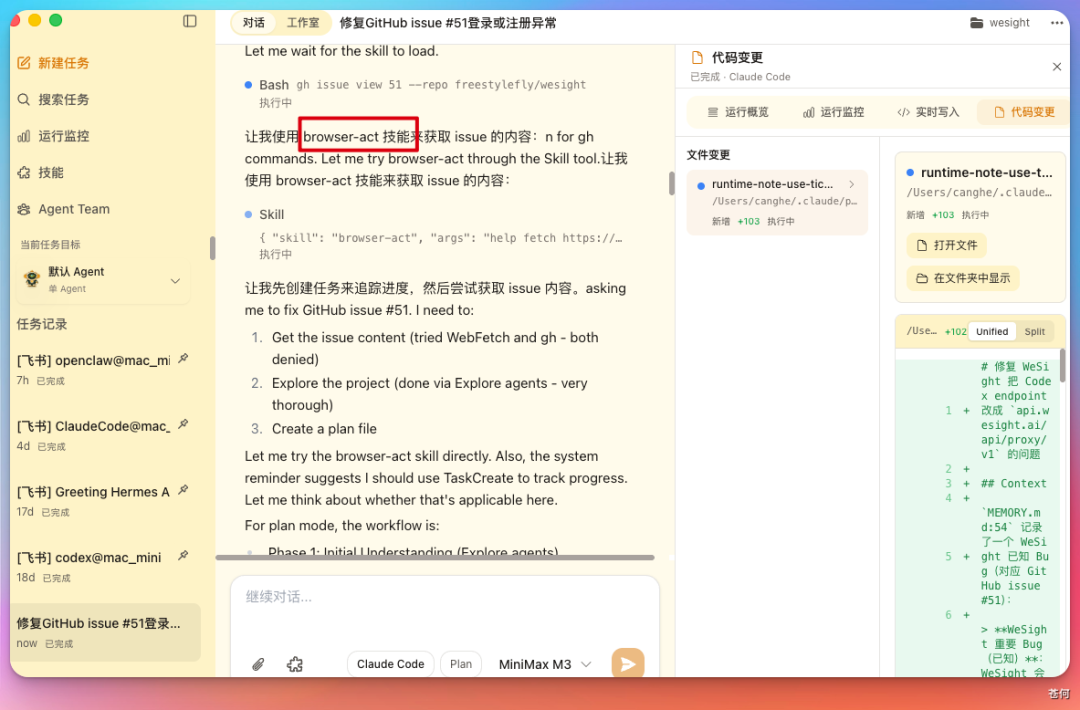Unpin the openclaw@mac_mi task pin icon
Image resolution: width=1080 pixels, height=710 pixels.
[x=183, y=358]
